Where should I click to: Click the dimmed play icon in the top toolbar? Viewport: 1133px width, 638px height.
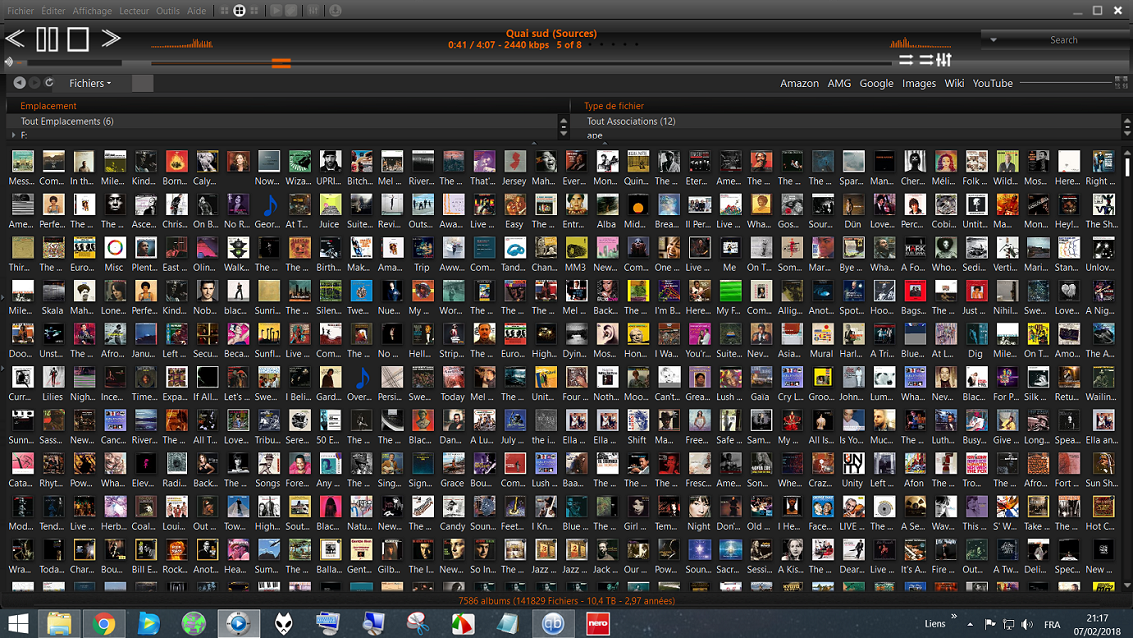point(276,11)
